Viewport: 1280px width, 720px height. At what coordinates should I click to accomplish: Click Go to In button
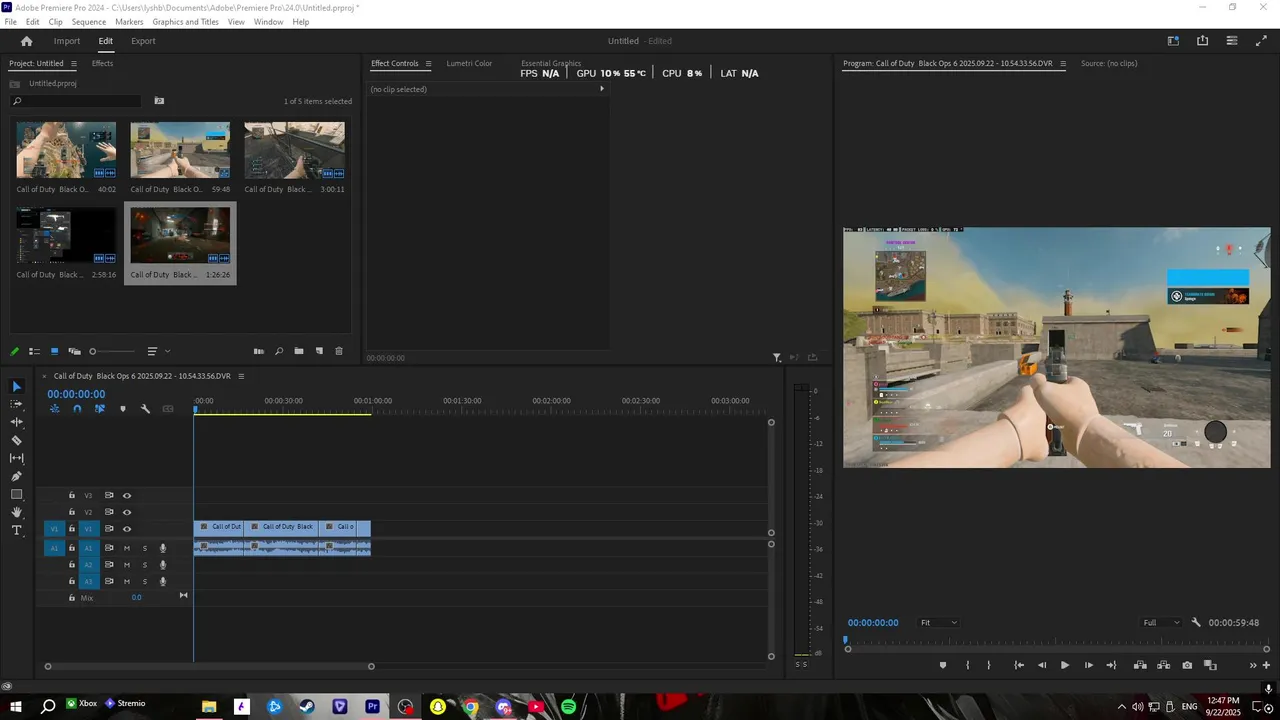click(1018, 665)
